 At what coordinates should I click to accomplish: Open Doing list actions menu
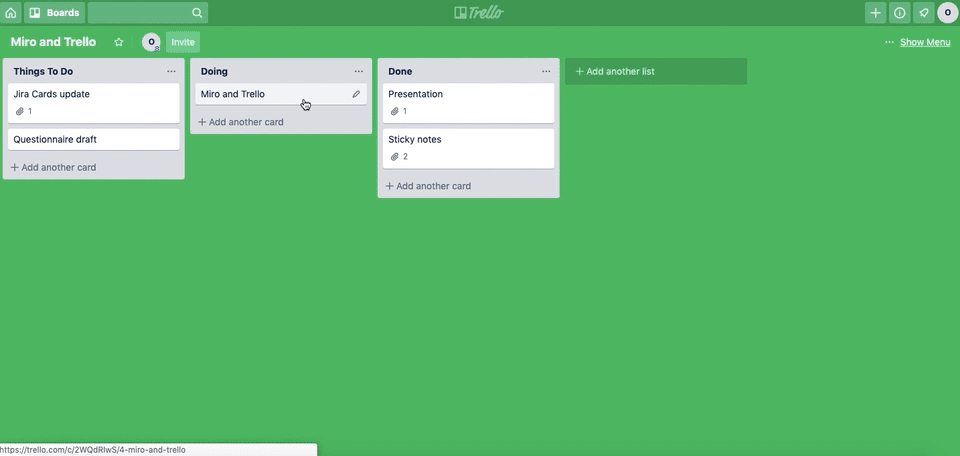(x=359, y=72)
